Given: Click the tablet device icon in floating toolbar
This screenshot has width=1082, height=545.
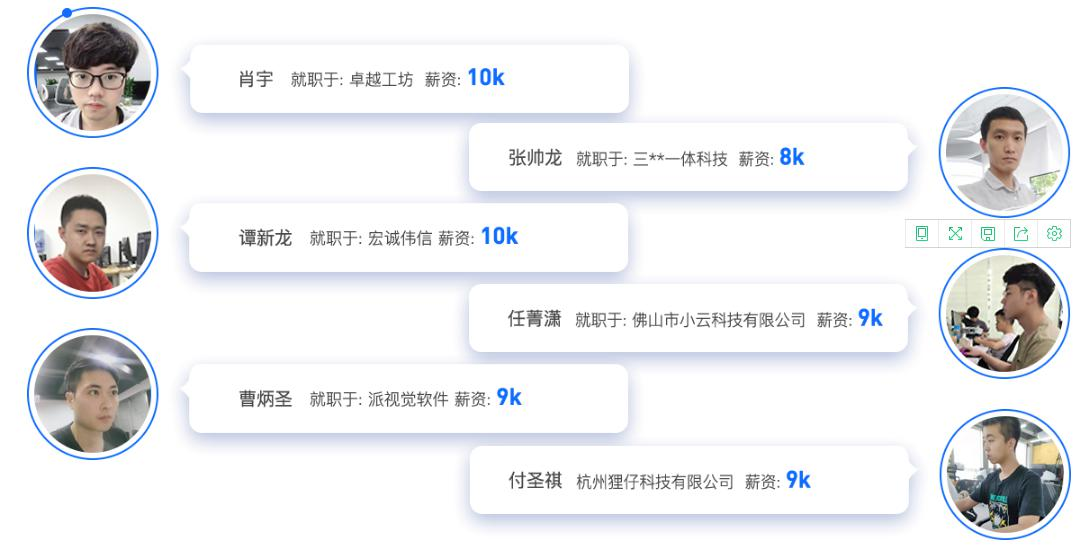Looking at the screenshot, I should (x=922, y=233).
